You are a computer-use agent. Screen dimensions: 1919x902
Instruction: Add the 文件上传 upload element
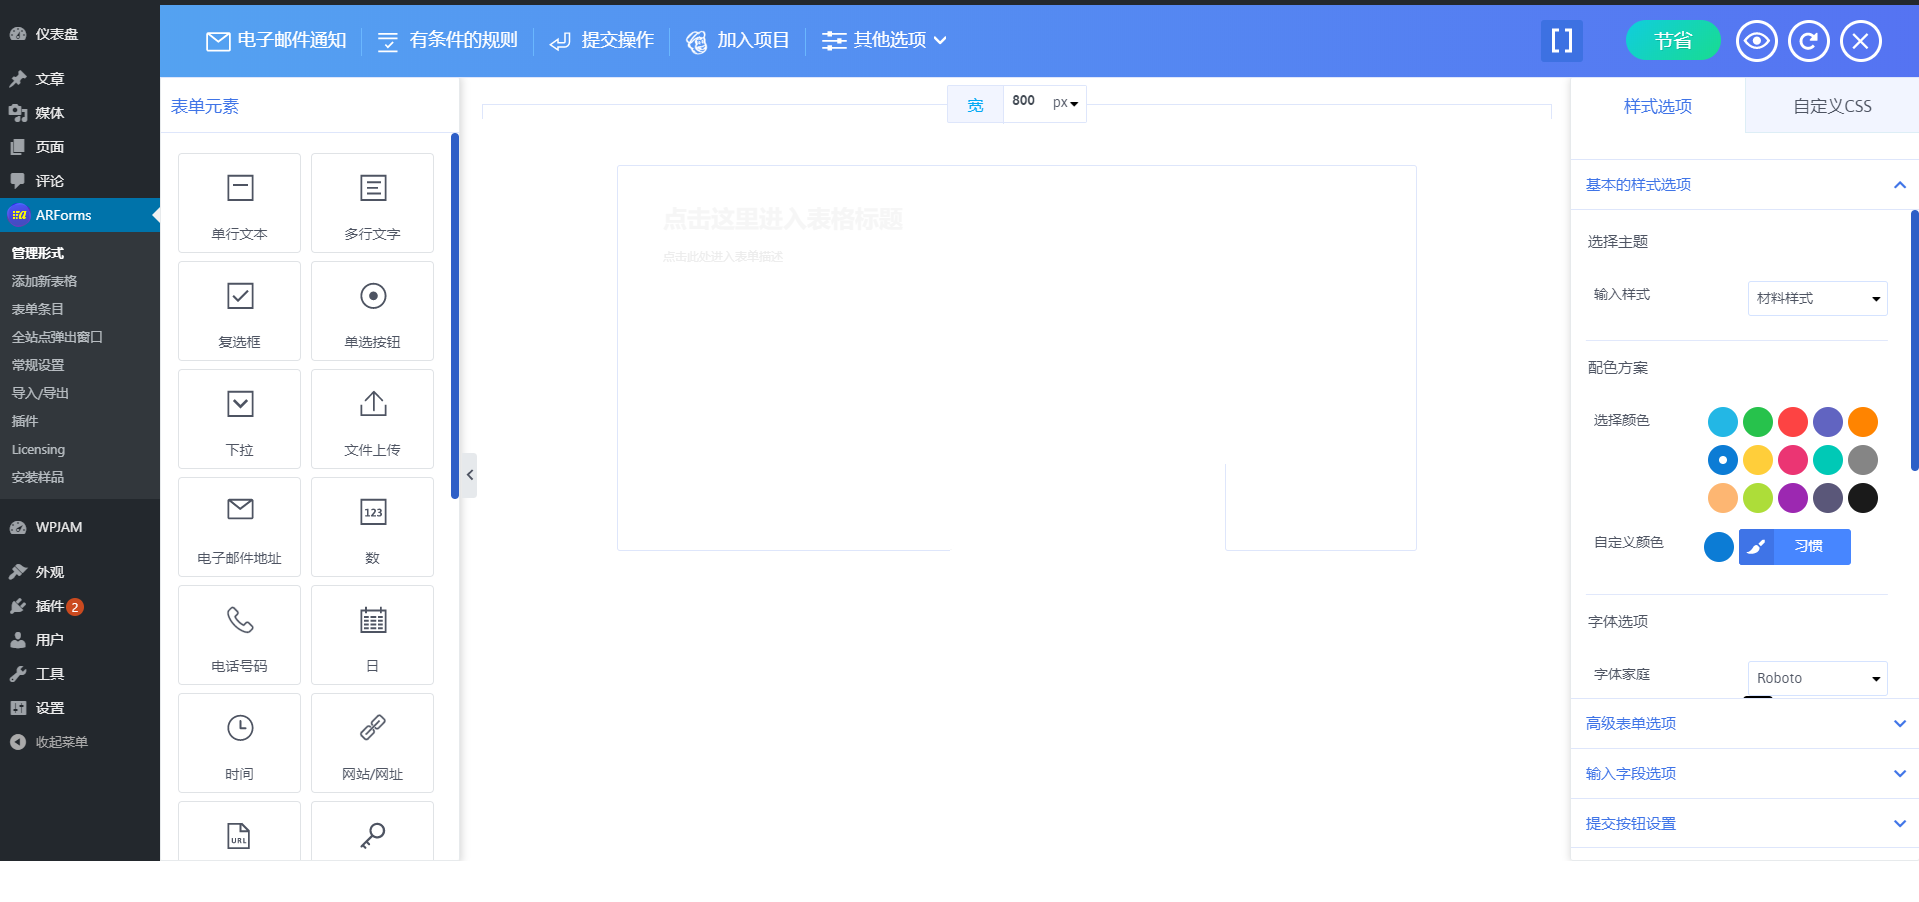tap(372, 419)
